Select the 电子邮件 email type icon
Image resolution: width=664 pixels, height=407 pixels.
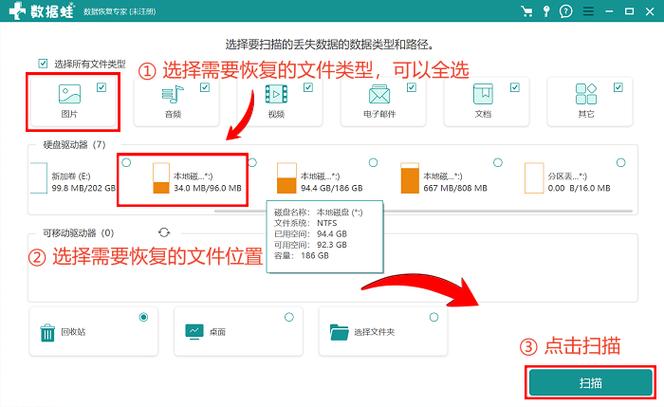click(x=379, y=94)
